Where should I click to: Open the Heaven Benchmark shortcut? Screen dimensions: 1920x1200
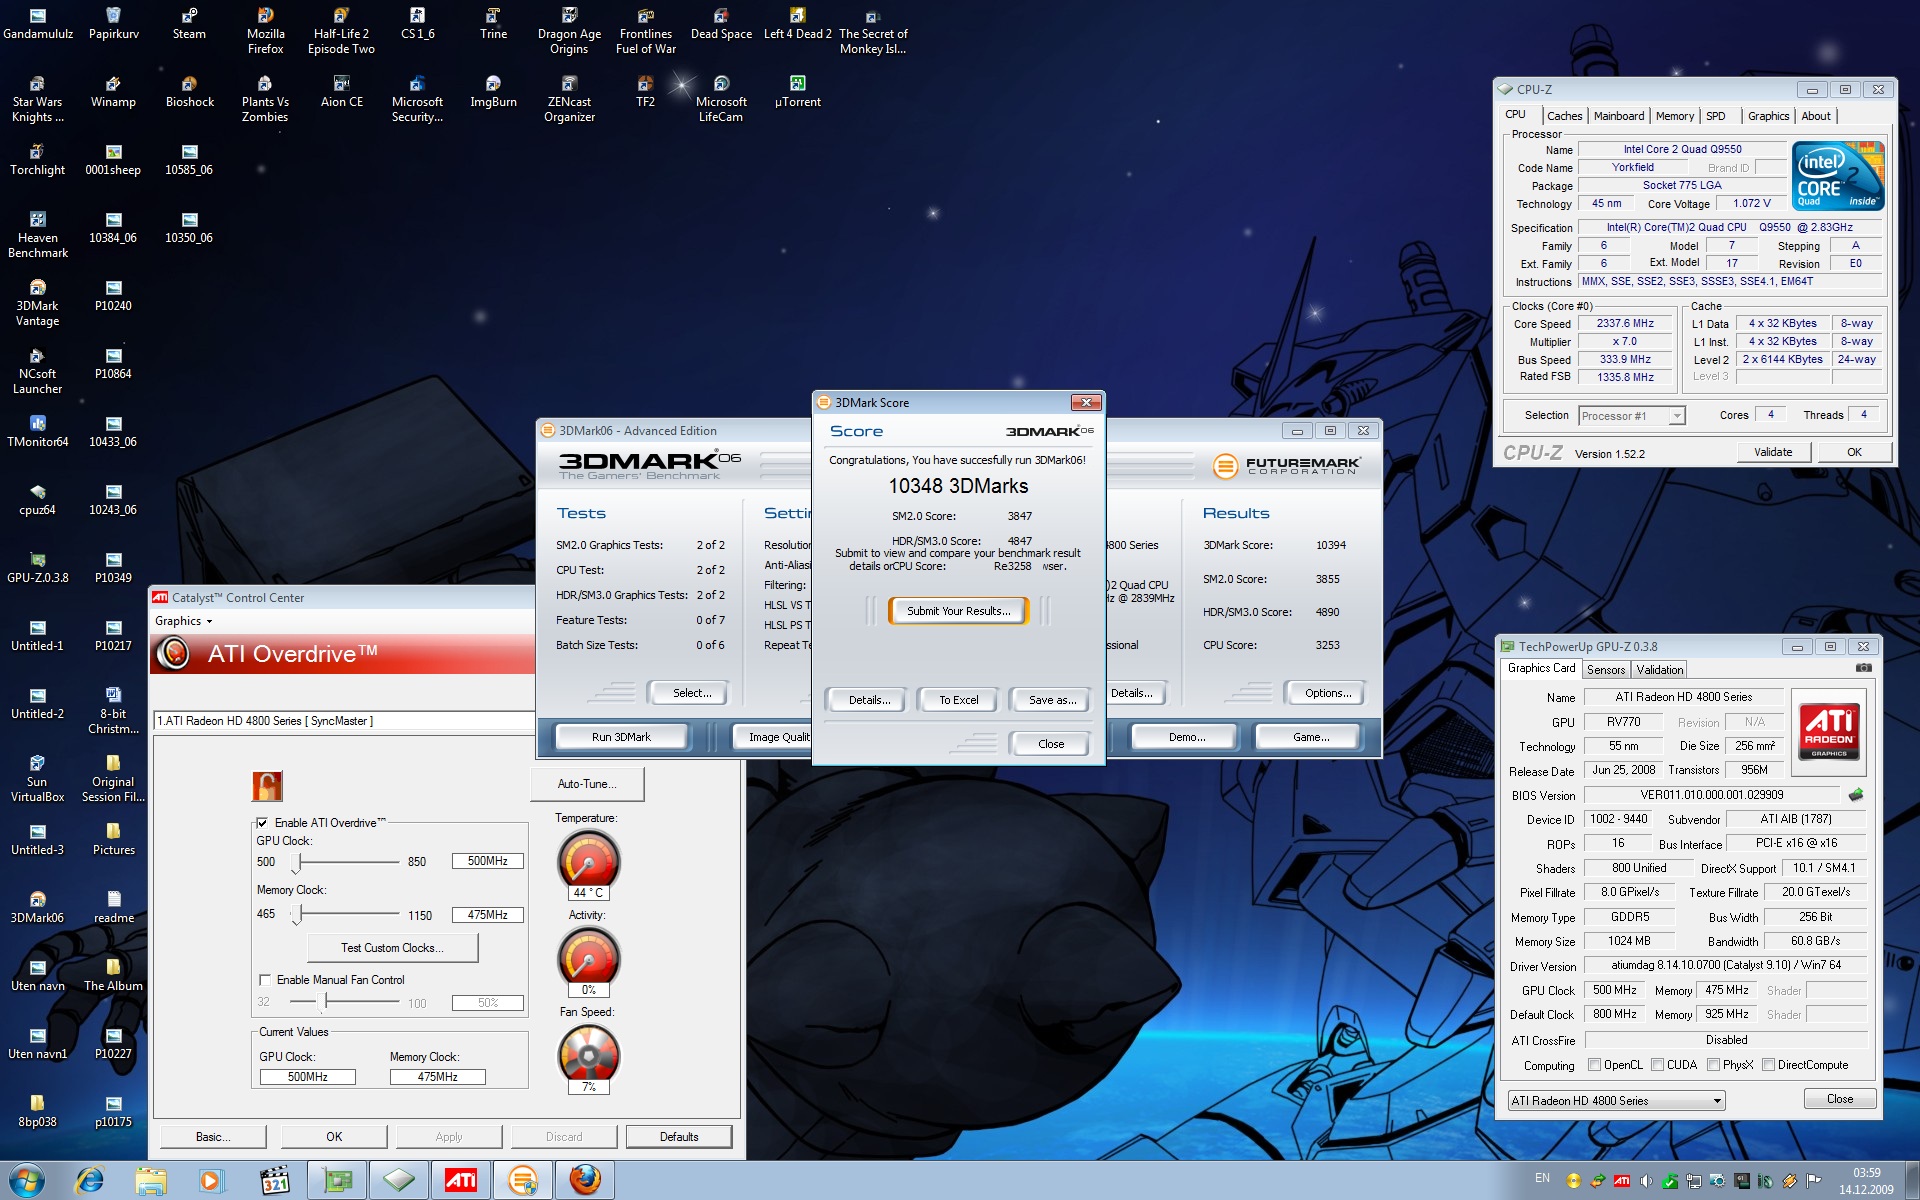pos(38,235)
